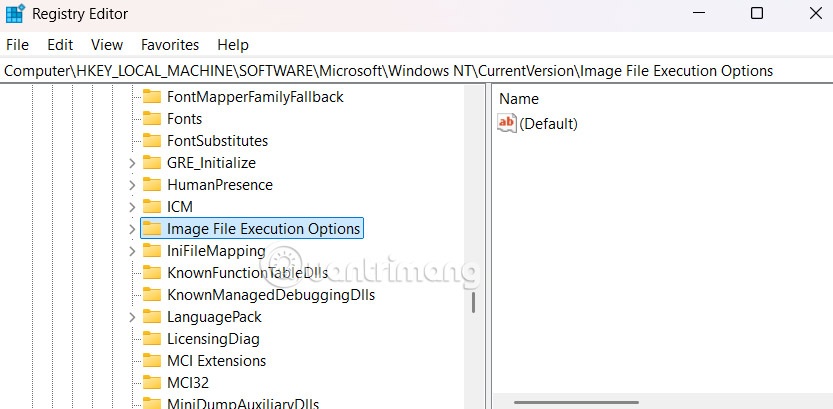Click the HumanPresence folder icon

tap(152, 185)
